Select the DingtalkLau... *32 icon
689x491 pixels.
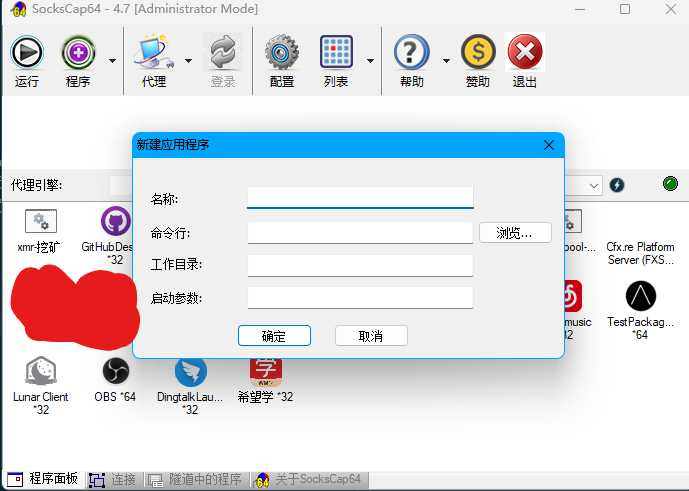click(190, 372)
